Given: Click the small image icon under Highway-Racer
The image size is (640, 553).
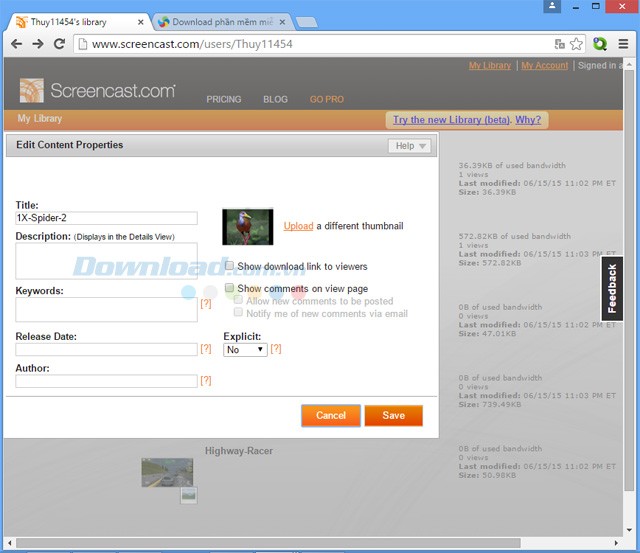Looking at the screenshot, I should [189, 495].
